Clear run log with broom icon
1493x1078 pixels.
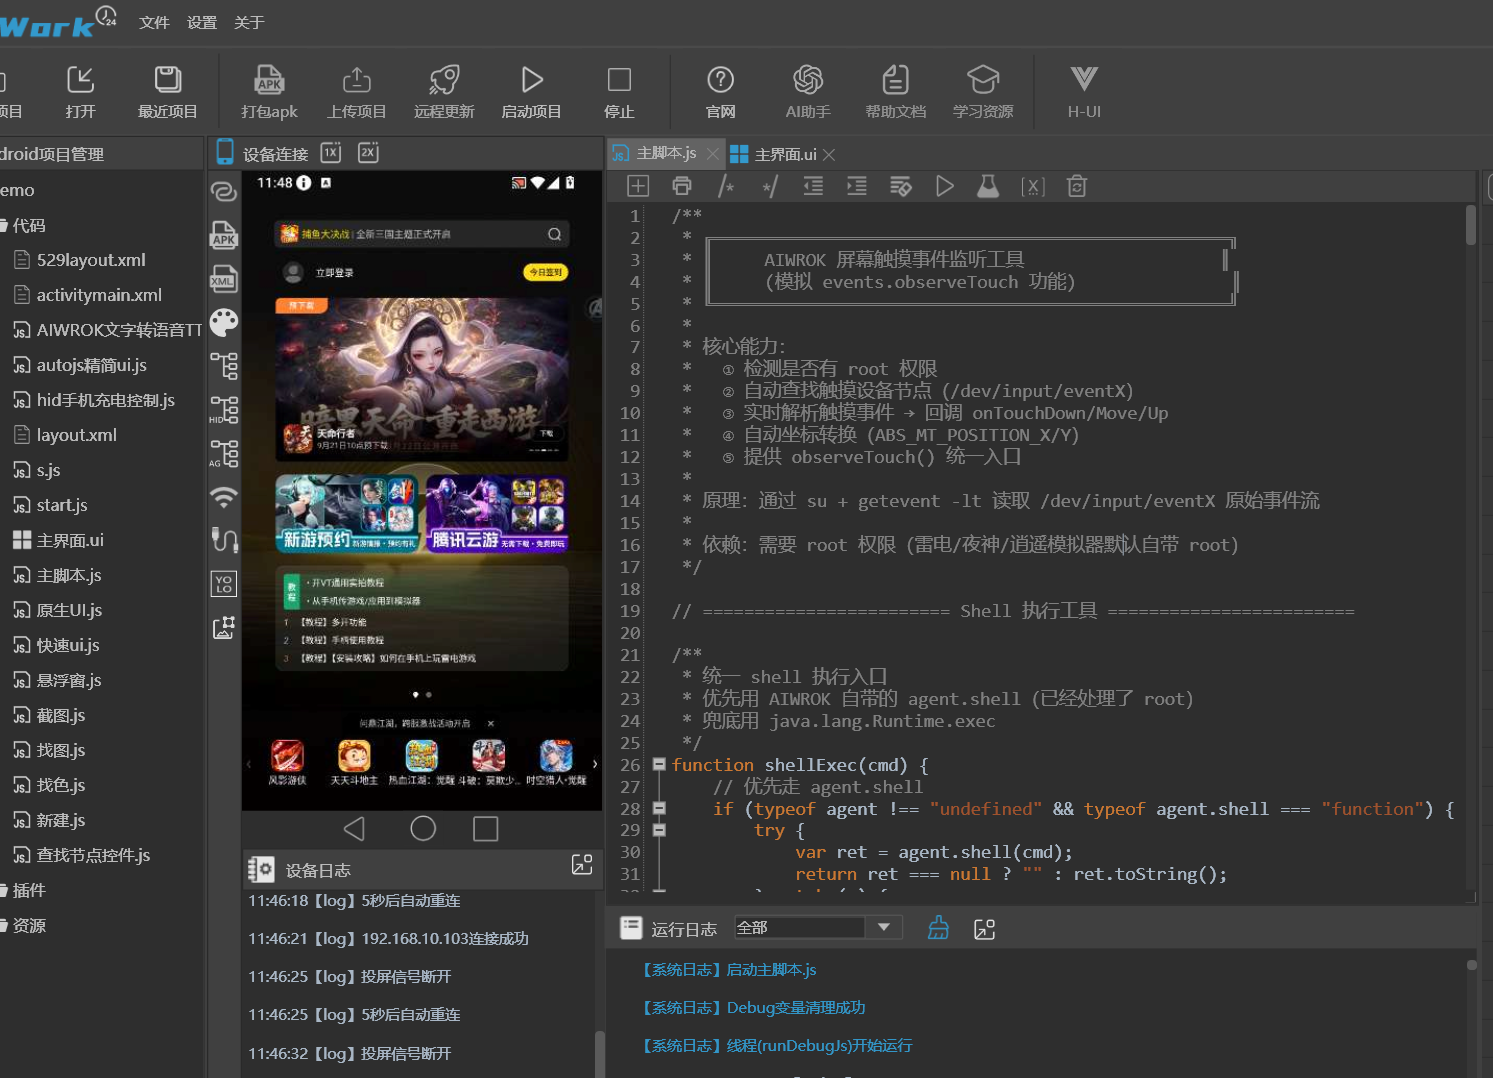[938, 928]
